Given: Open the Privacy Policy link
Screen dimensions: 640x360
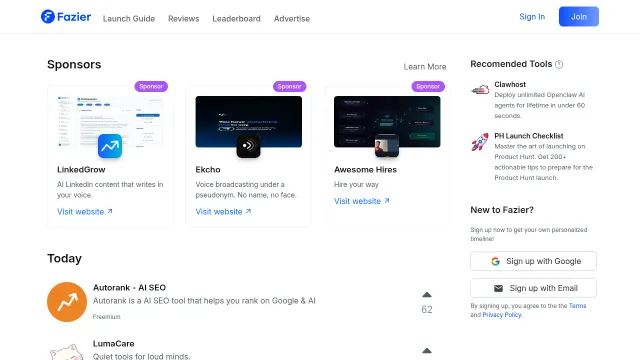Looking at the screenshot, I should 502,315.
